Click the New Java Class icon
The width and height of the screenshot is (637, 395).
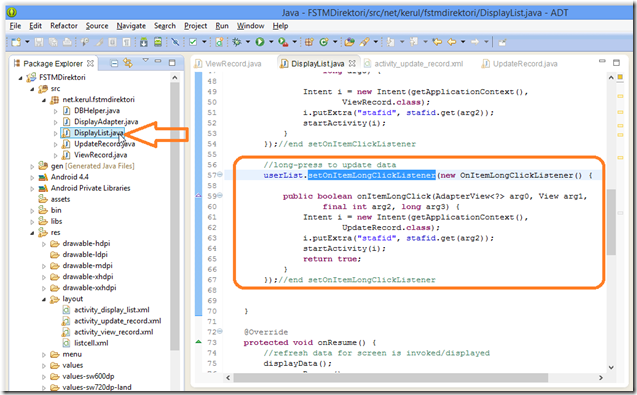324,42
